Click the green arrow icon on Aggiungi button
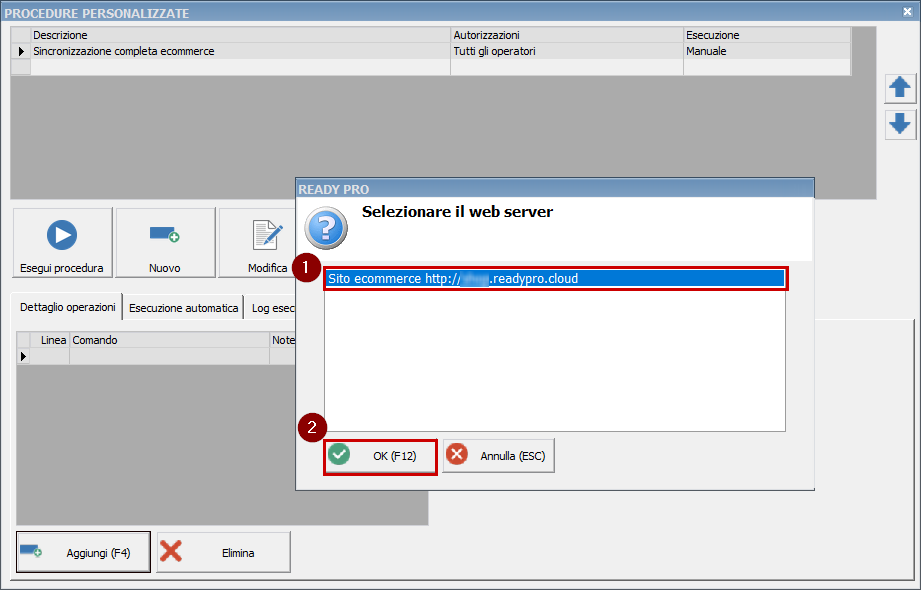Image resolution: width=921 pixels, height=590 pixels. (x=30, y=551)
